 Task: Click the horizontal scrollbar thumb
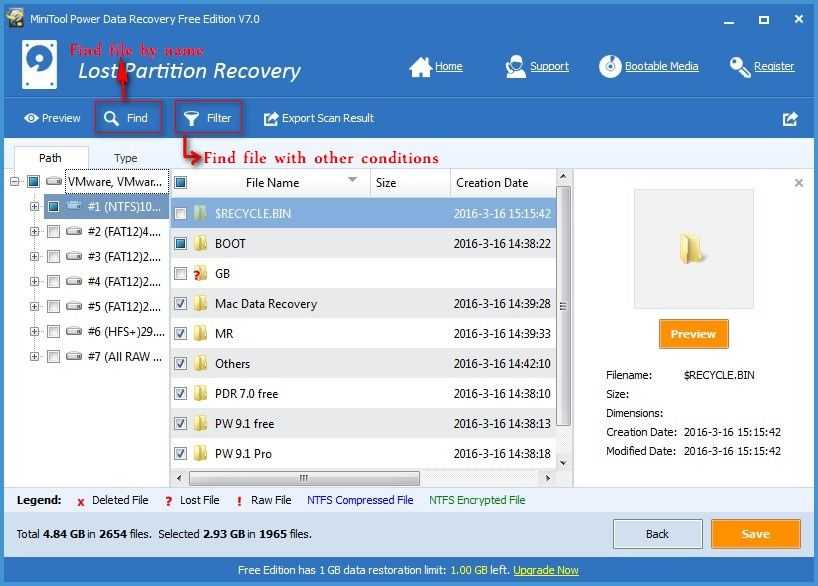(x=304, y=478)
